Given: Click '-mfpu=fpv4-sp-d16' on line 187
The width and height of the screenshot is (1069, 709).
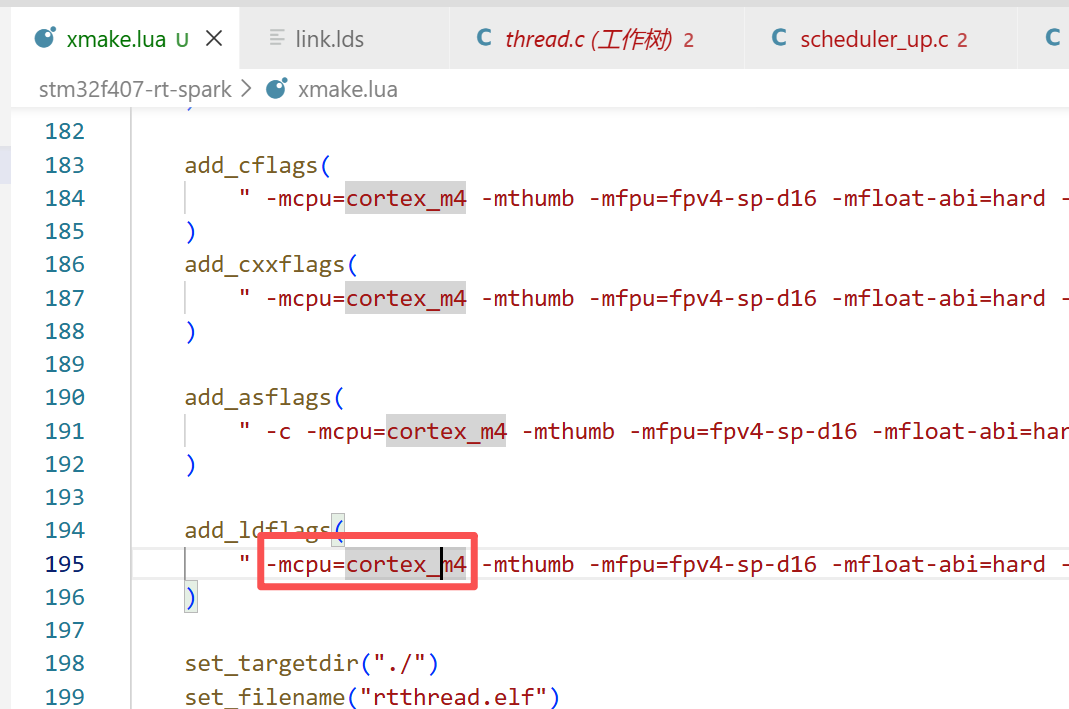Looking at the screenshot, I should point(702,298).
